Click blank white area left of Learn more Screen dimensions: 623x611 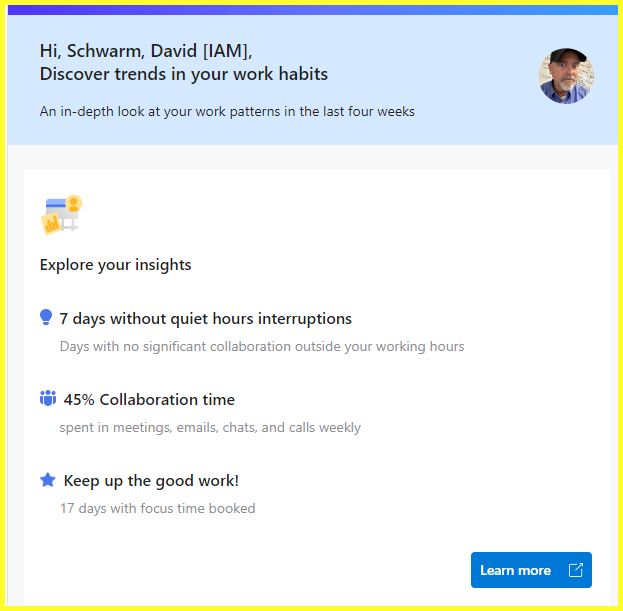coord(250,570)
